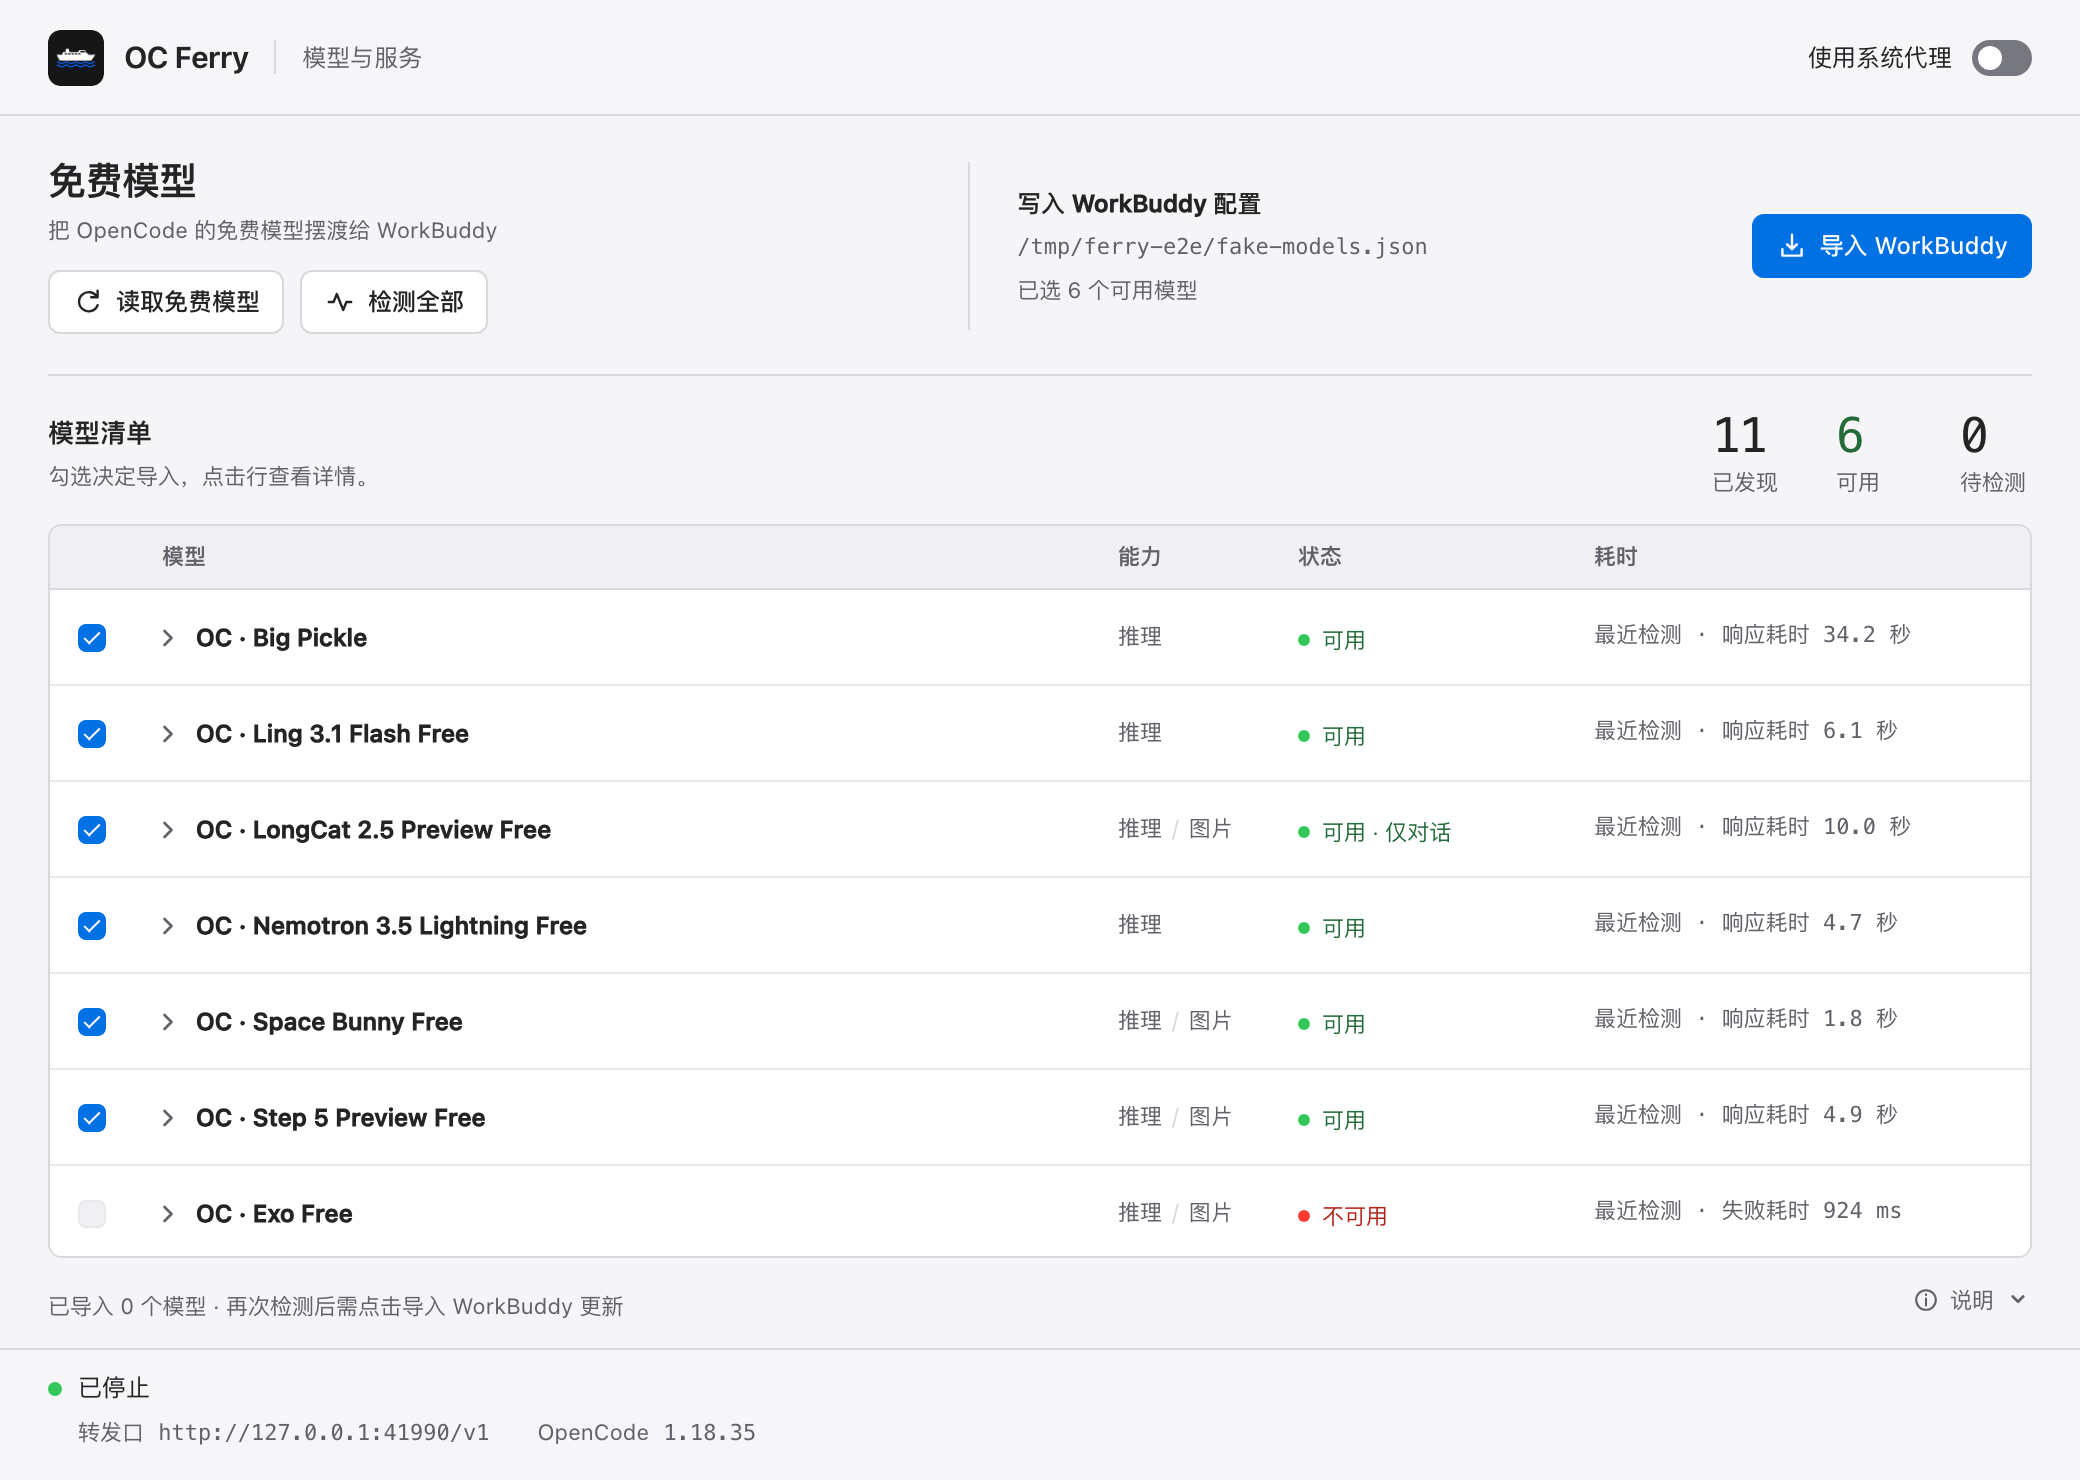Expand the Step 5 Preview Free chevron

[x=168, y=1118]
